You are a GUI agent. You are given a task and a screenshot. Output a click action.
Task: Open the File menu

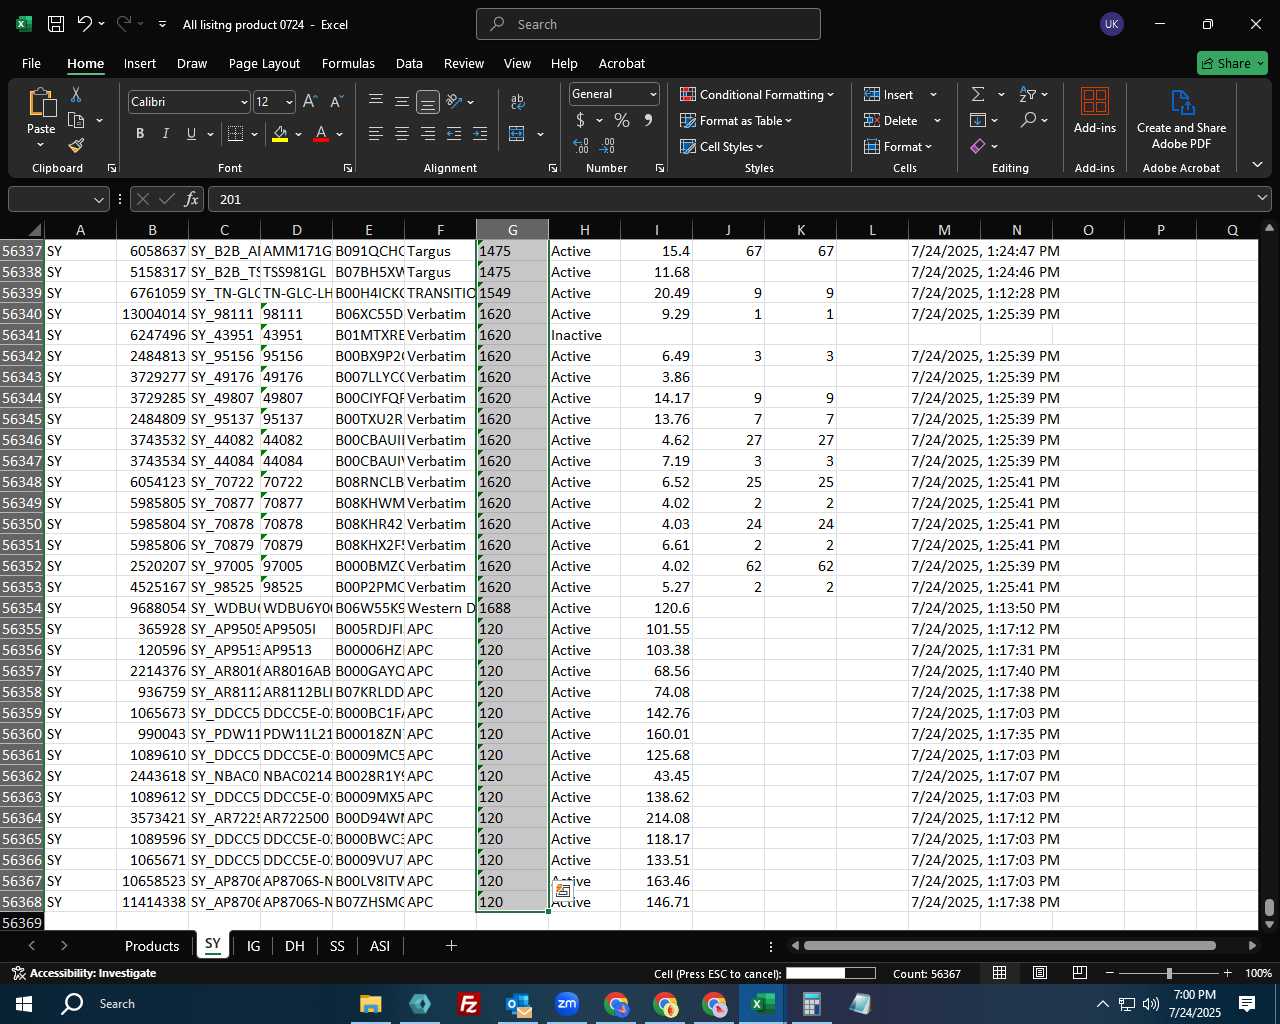(x=31, y=63)
